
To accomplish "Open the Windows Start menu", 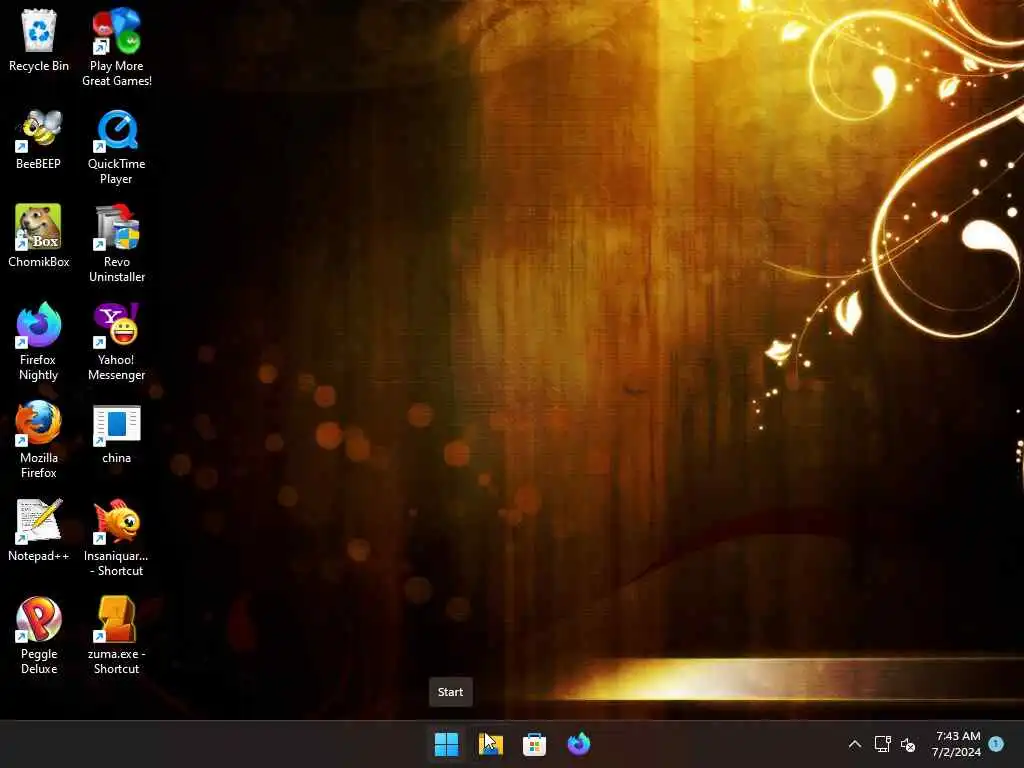I will [x=447, y=744].
